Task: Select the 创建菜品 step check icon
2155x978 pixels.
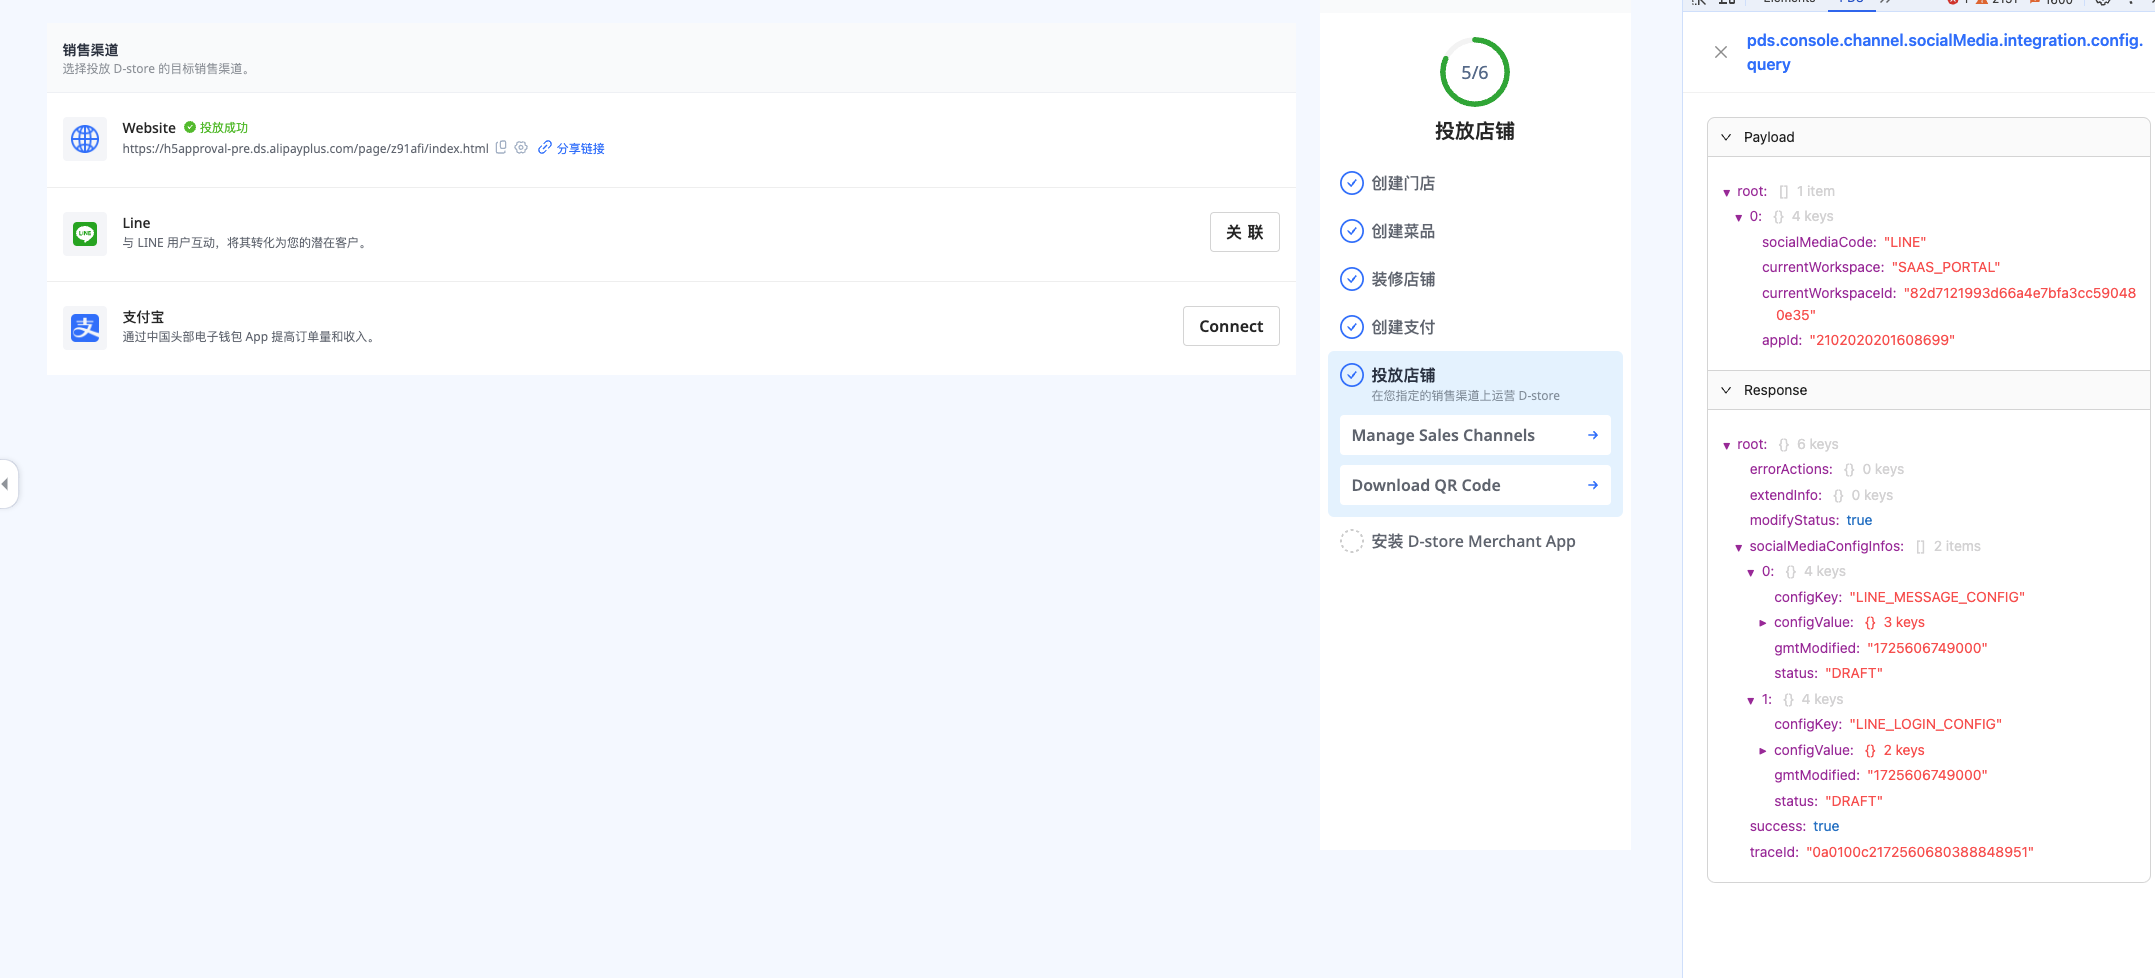Action: click(x=1351, y=231)
